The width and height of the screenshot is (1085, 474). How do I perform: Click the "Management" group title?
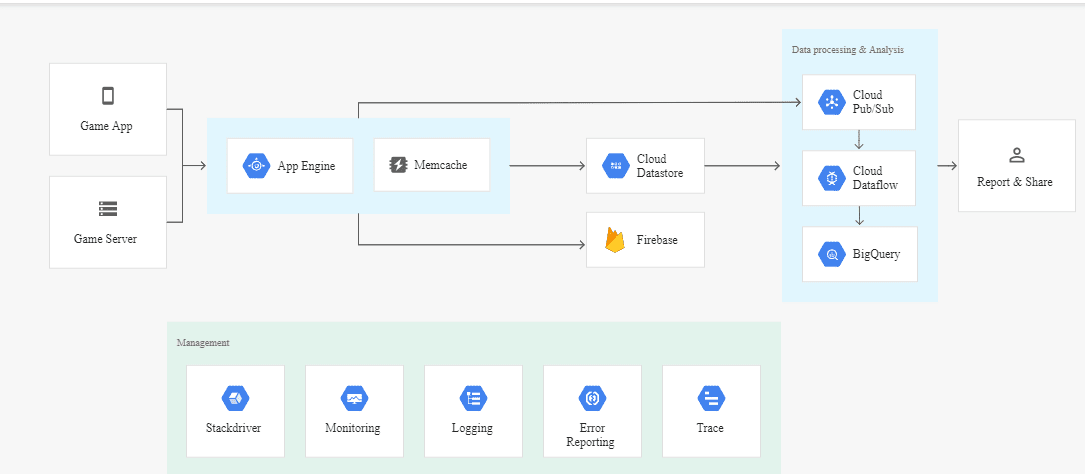point(203,343)
